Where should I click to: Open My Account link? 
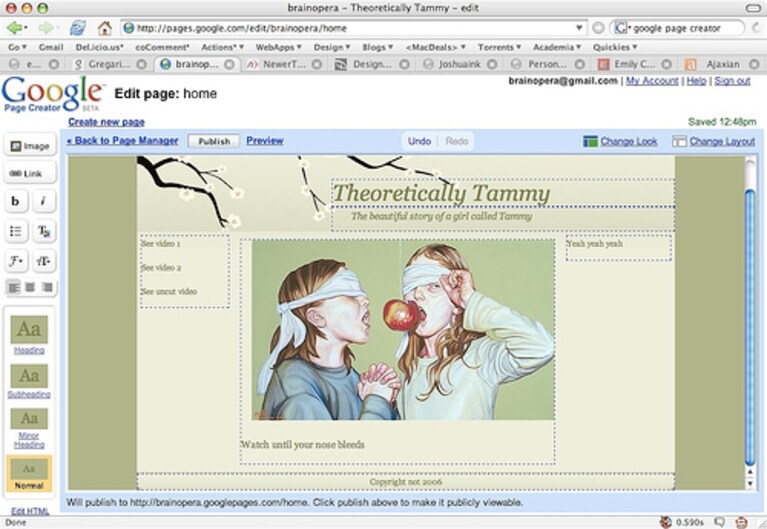[652, 81]
